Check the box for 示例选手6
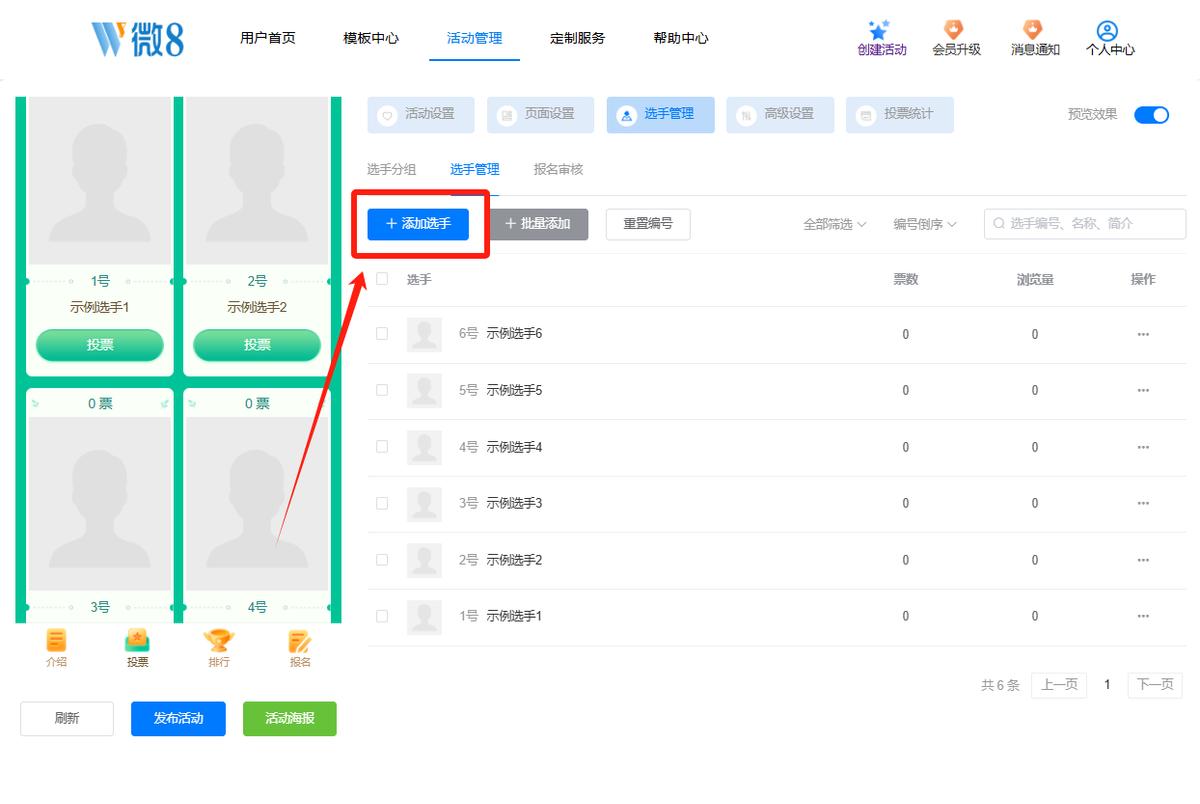The width and height of the screenshot is (1200, 804). click(x=382, y=334)
